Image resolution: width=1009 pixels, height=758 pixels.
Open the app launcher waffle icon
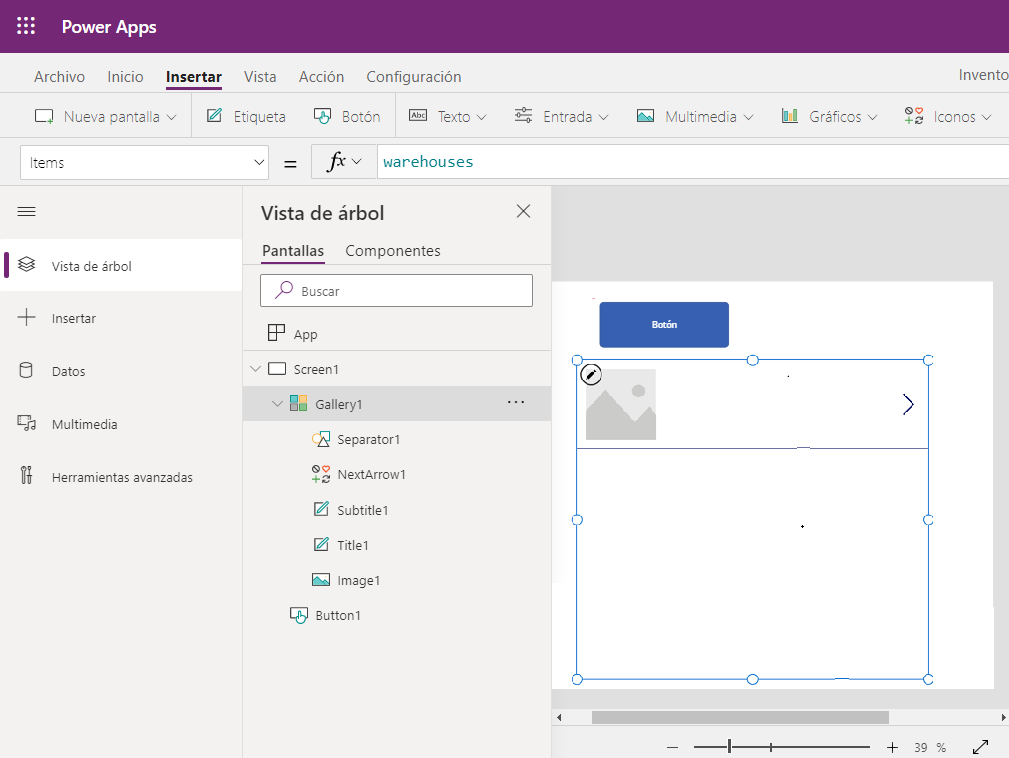pos(26,26)
